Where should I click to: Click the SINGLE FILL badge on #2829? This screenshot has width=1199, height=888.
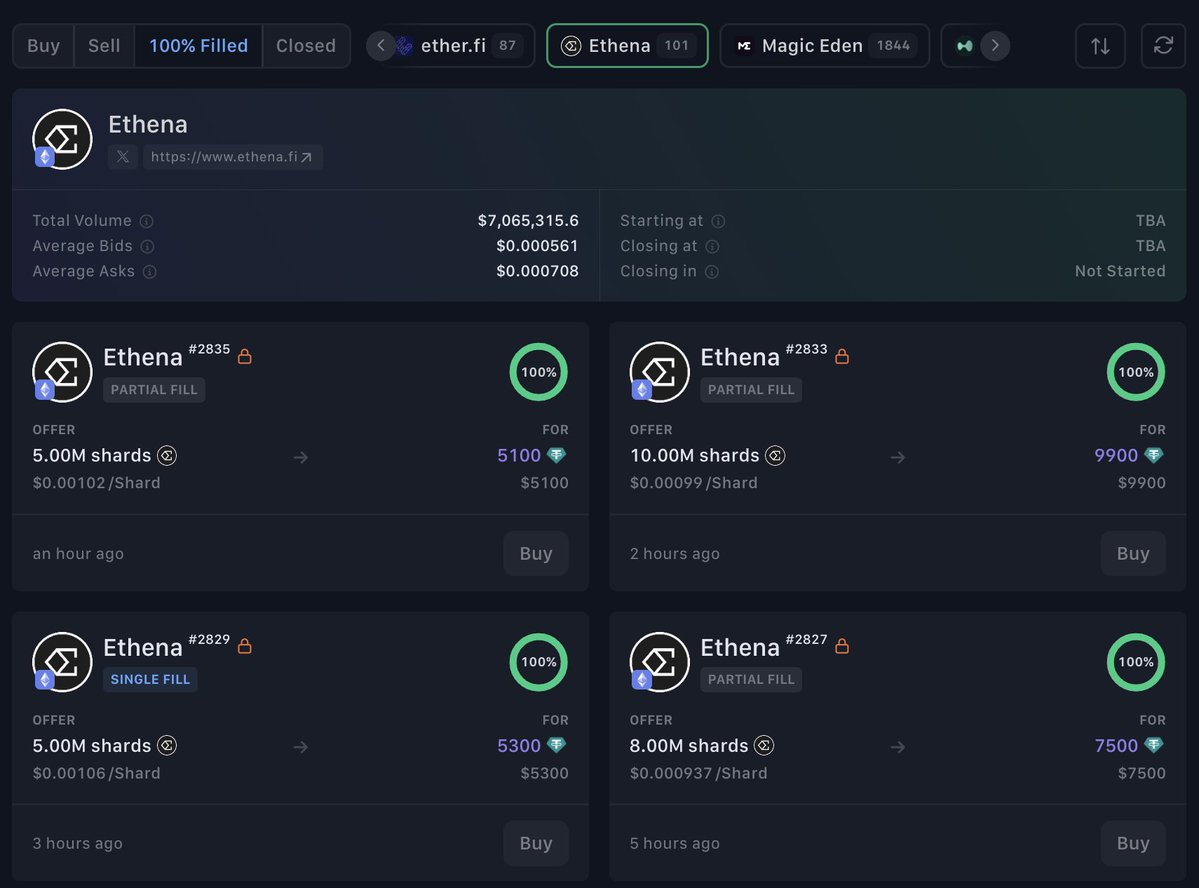pos(150,679)
